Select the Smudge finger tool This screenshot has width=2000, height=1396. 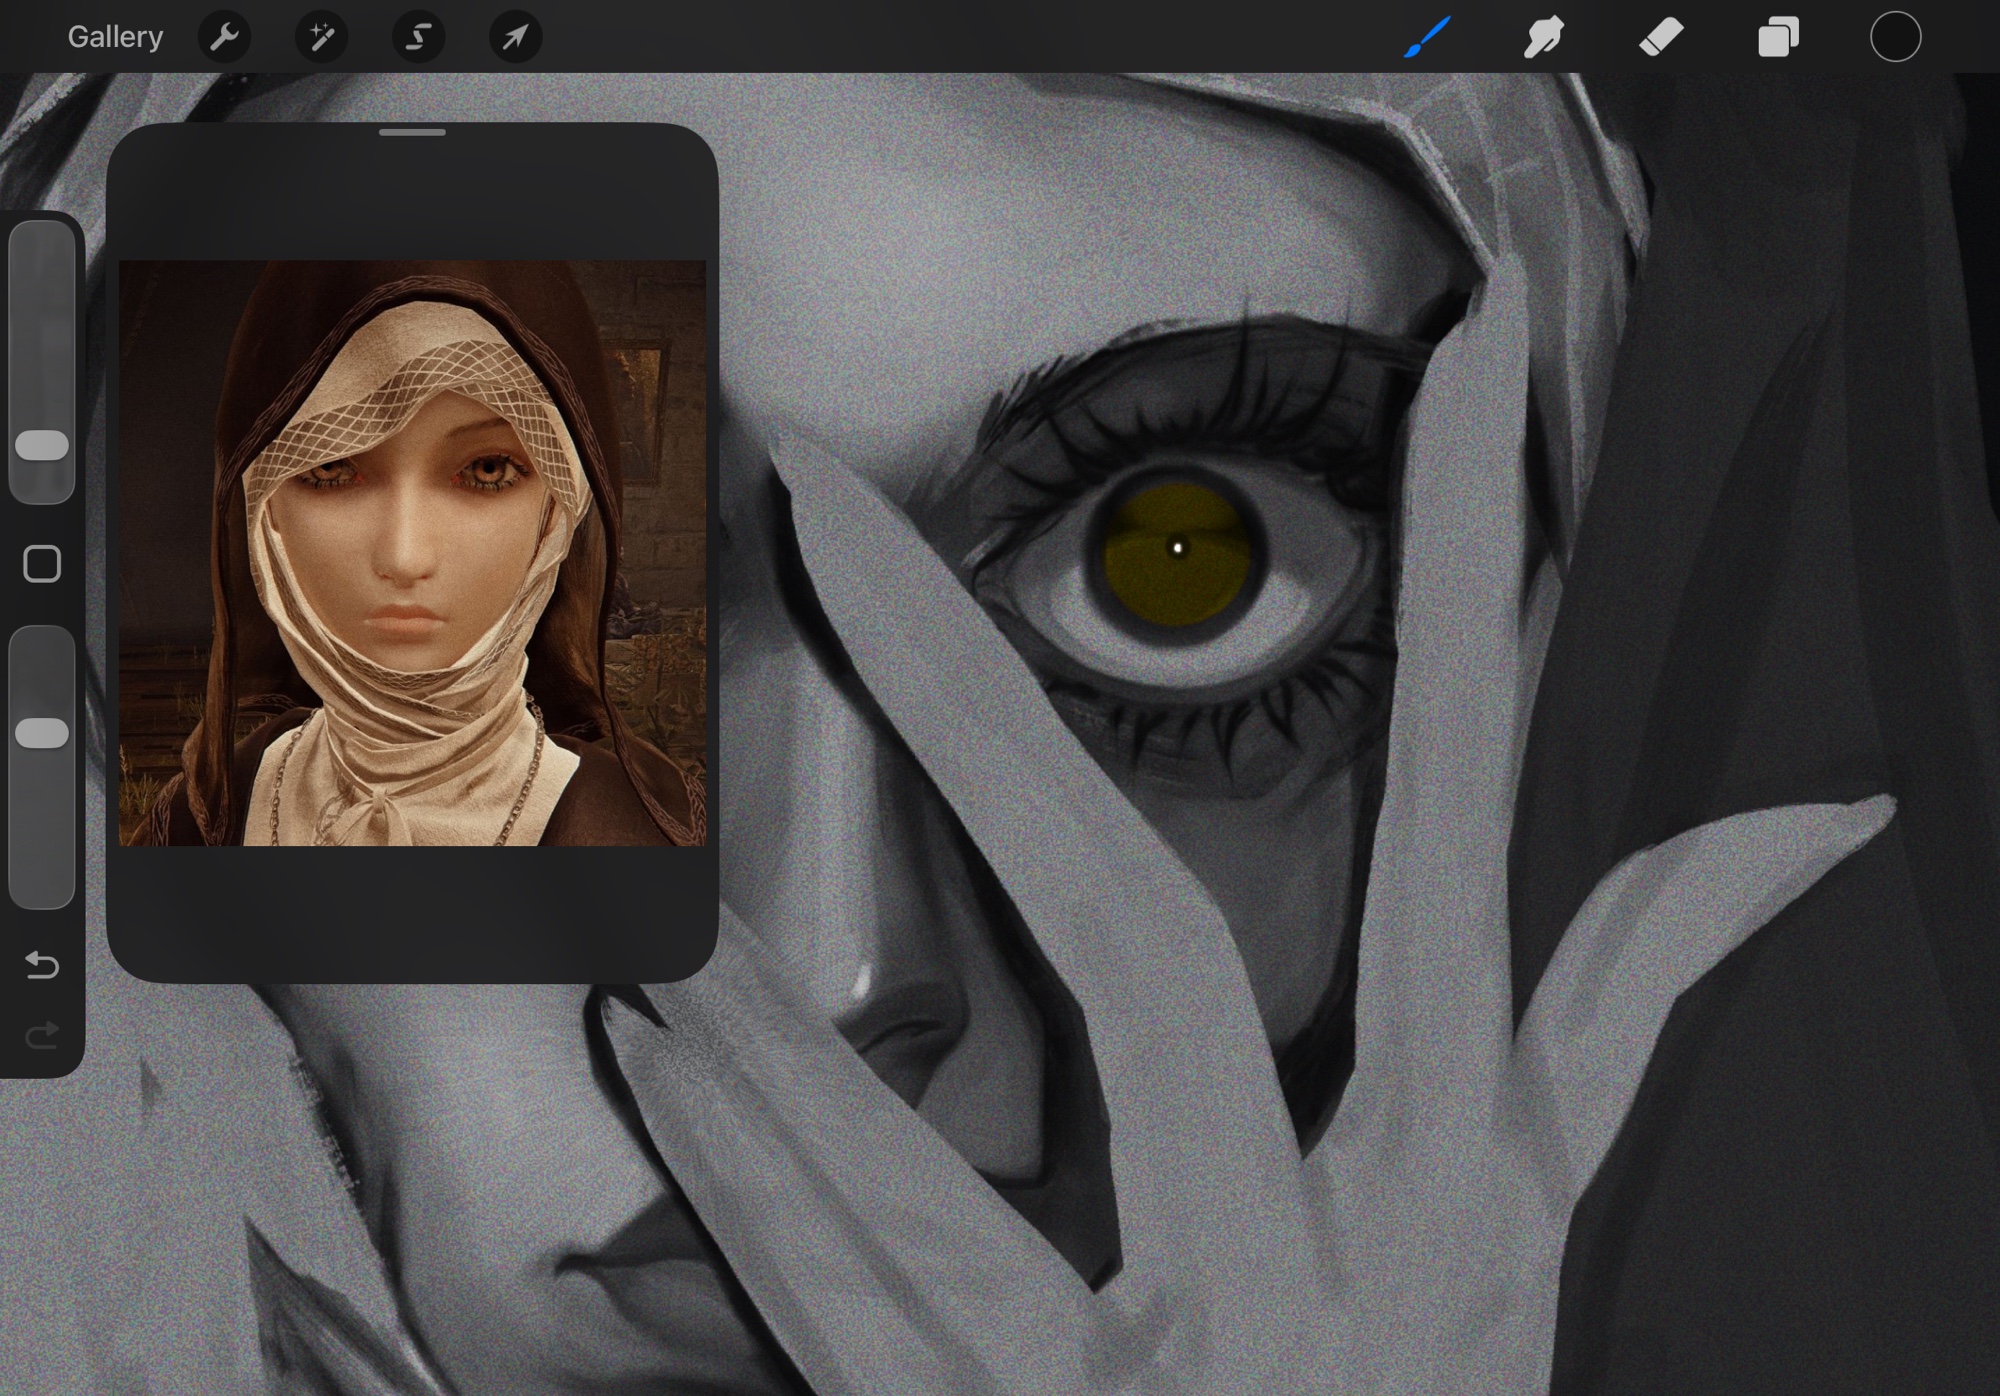[x=1543, y=37]
